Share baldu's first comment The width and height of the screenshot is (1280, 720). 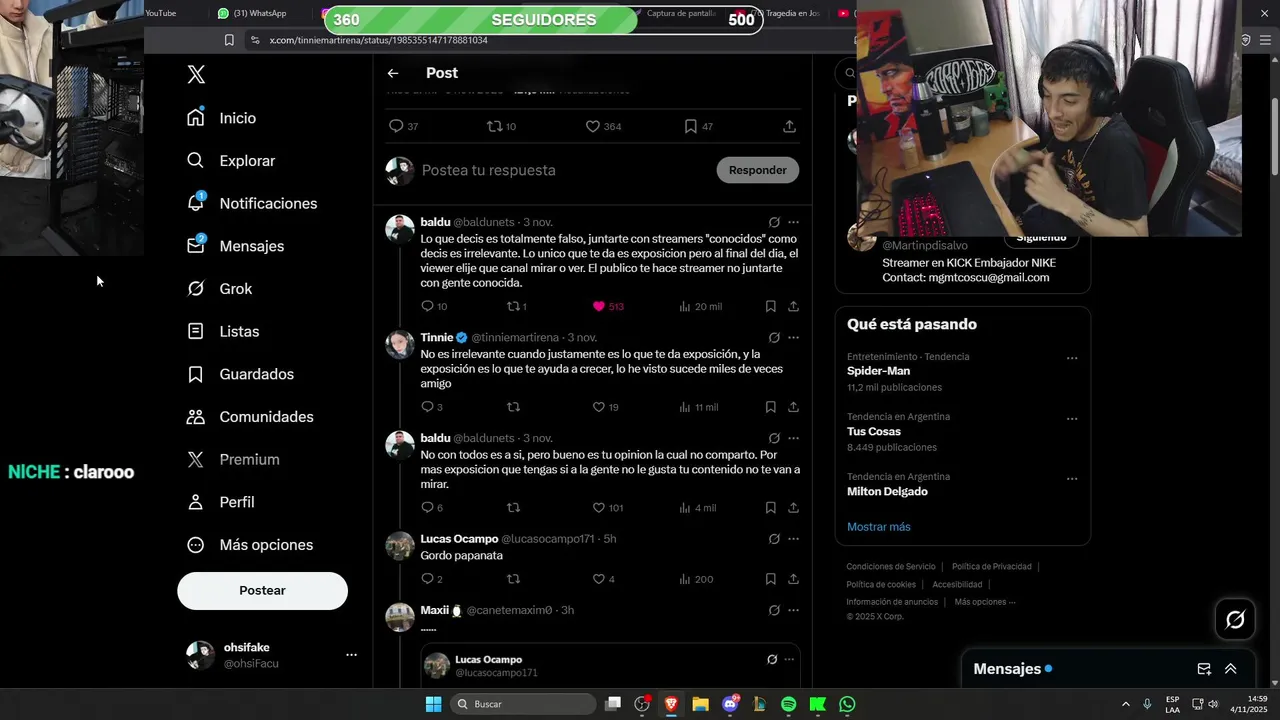(793, 306)
